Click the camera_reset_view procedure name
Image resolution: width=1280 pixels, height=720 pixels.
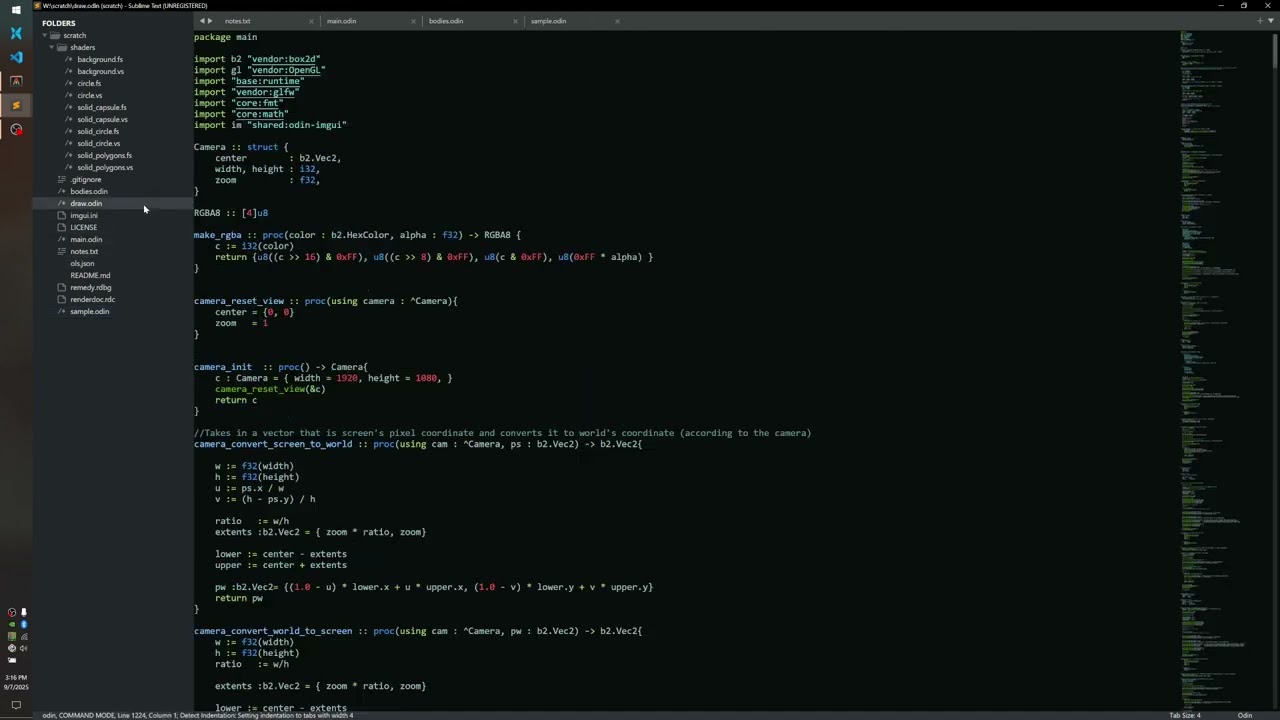click(x=239, y=301)
